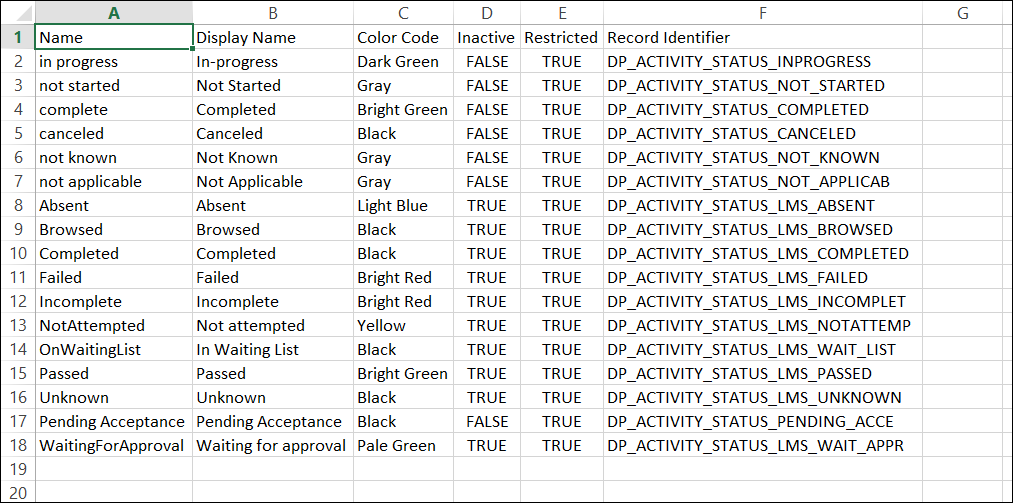This screenshot has width=1013, height=503.
Task: Click the Record Identifier header cell
Action: (763, 37)
